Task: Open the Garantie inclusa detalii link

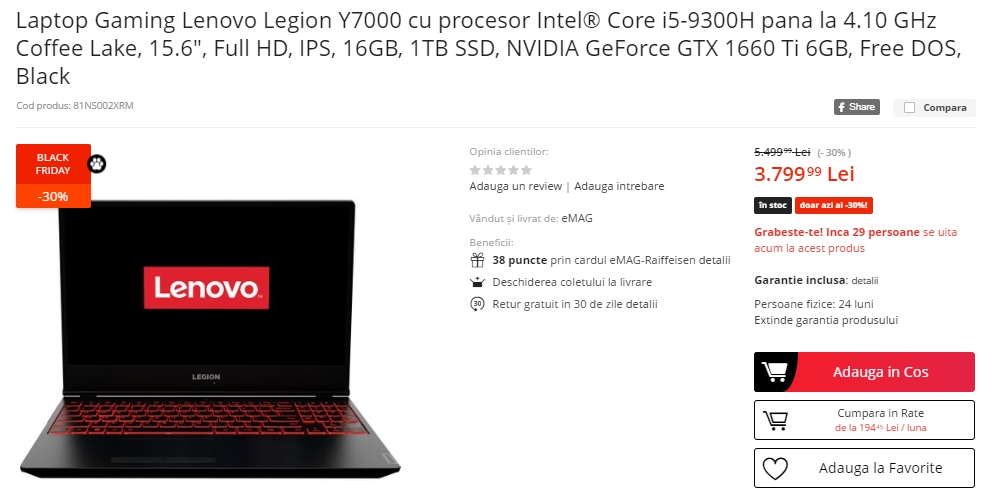Action: pos(865,280)
